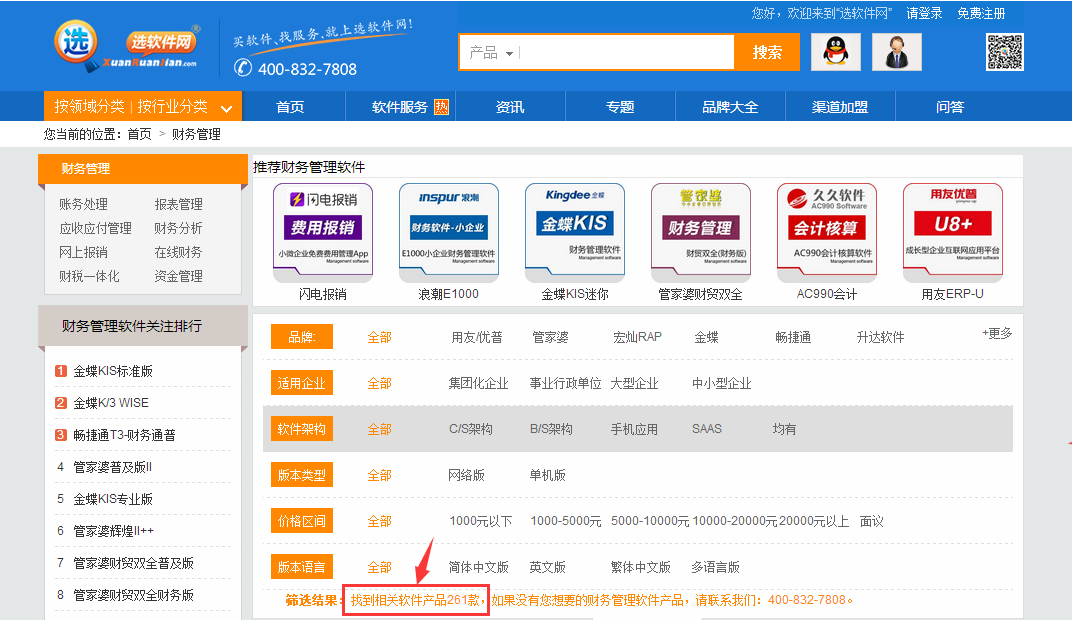This screenshot has height=620, width=1072.
Task: Open 浪潮E1000 product thumbnail
Action: click(x=448, y=232)
